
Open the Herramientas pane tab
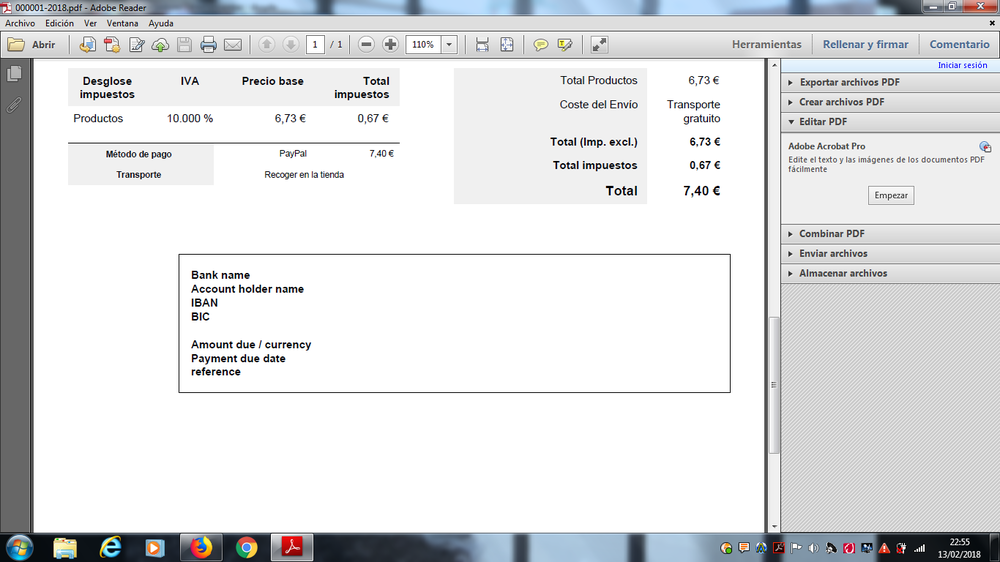click(767, 45)
